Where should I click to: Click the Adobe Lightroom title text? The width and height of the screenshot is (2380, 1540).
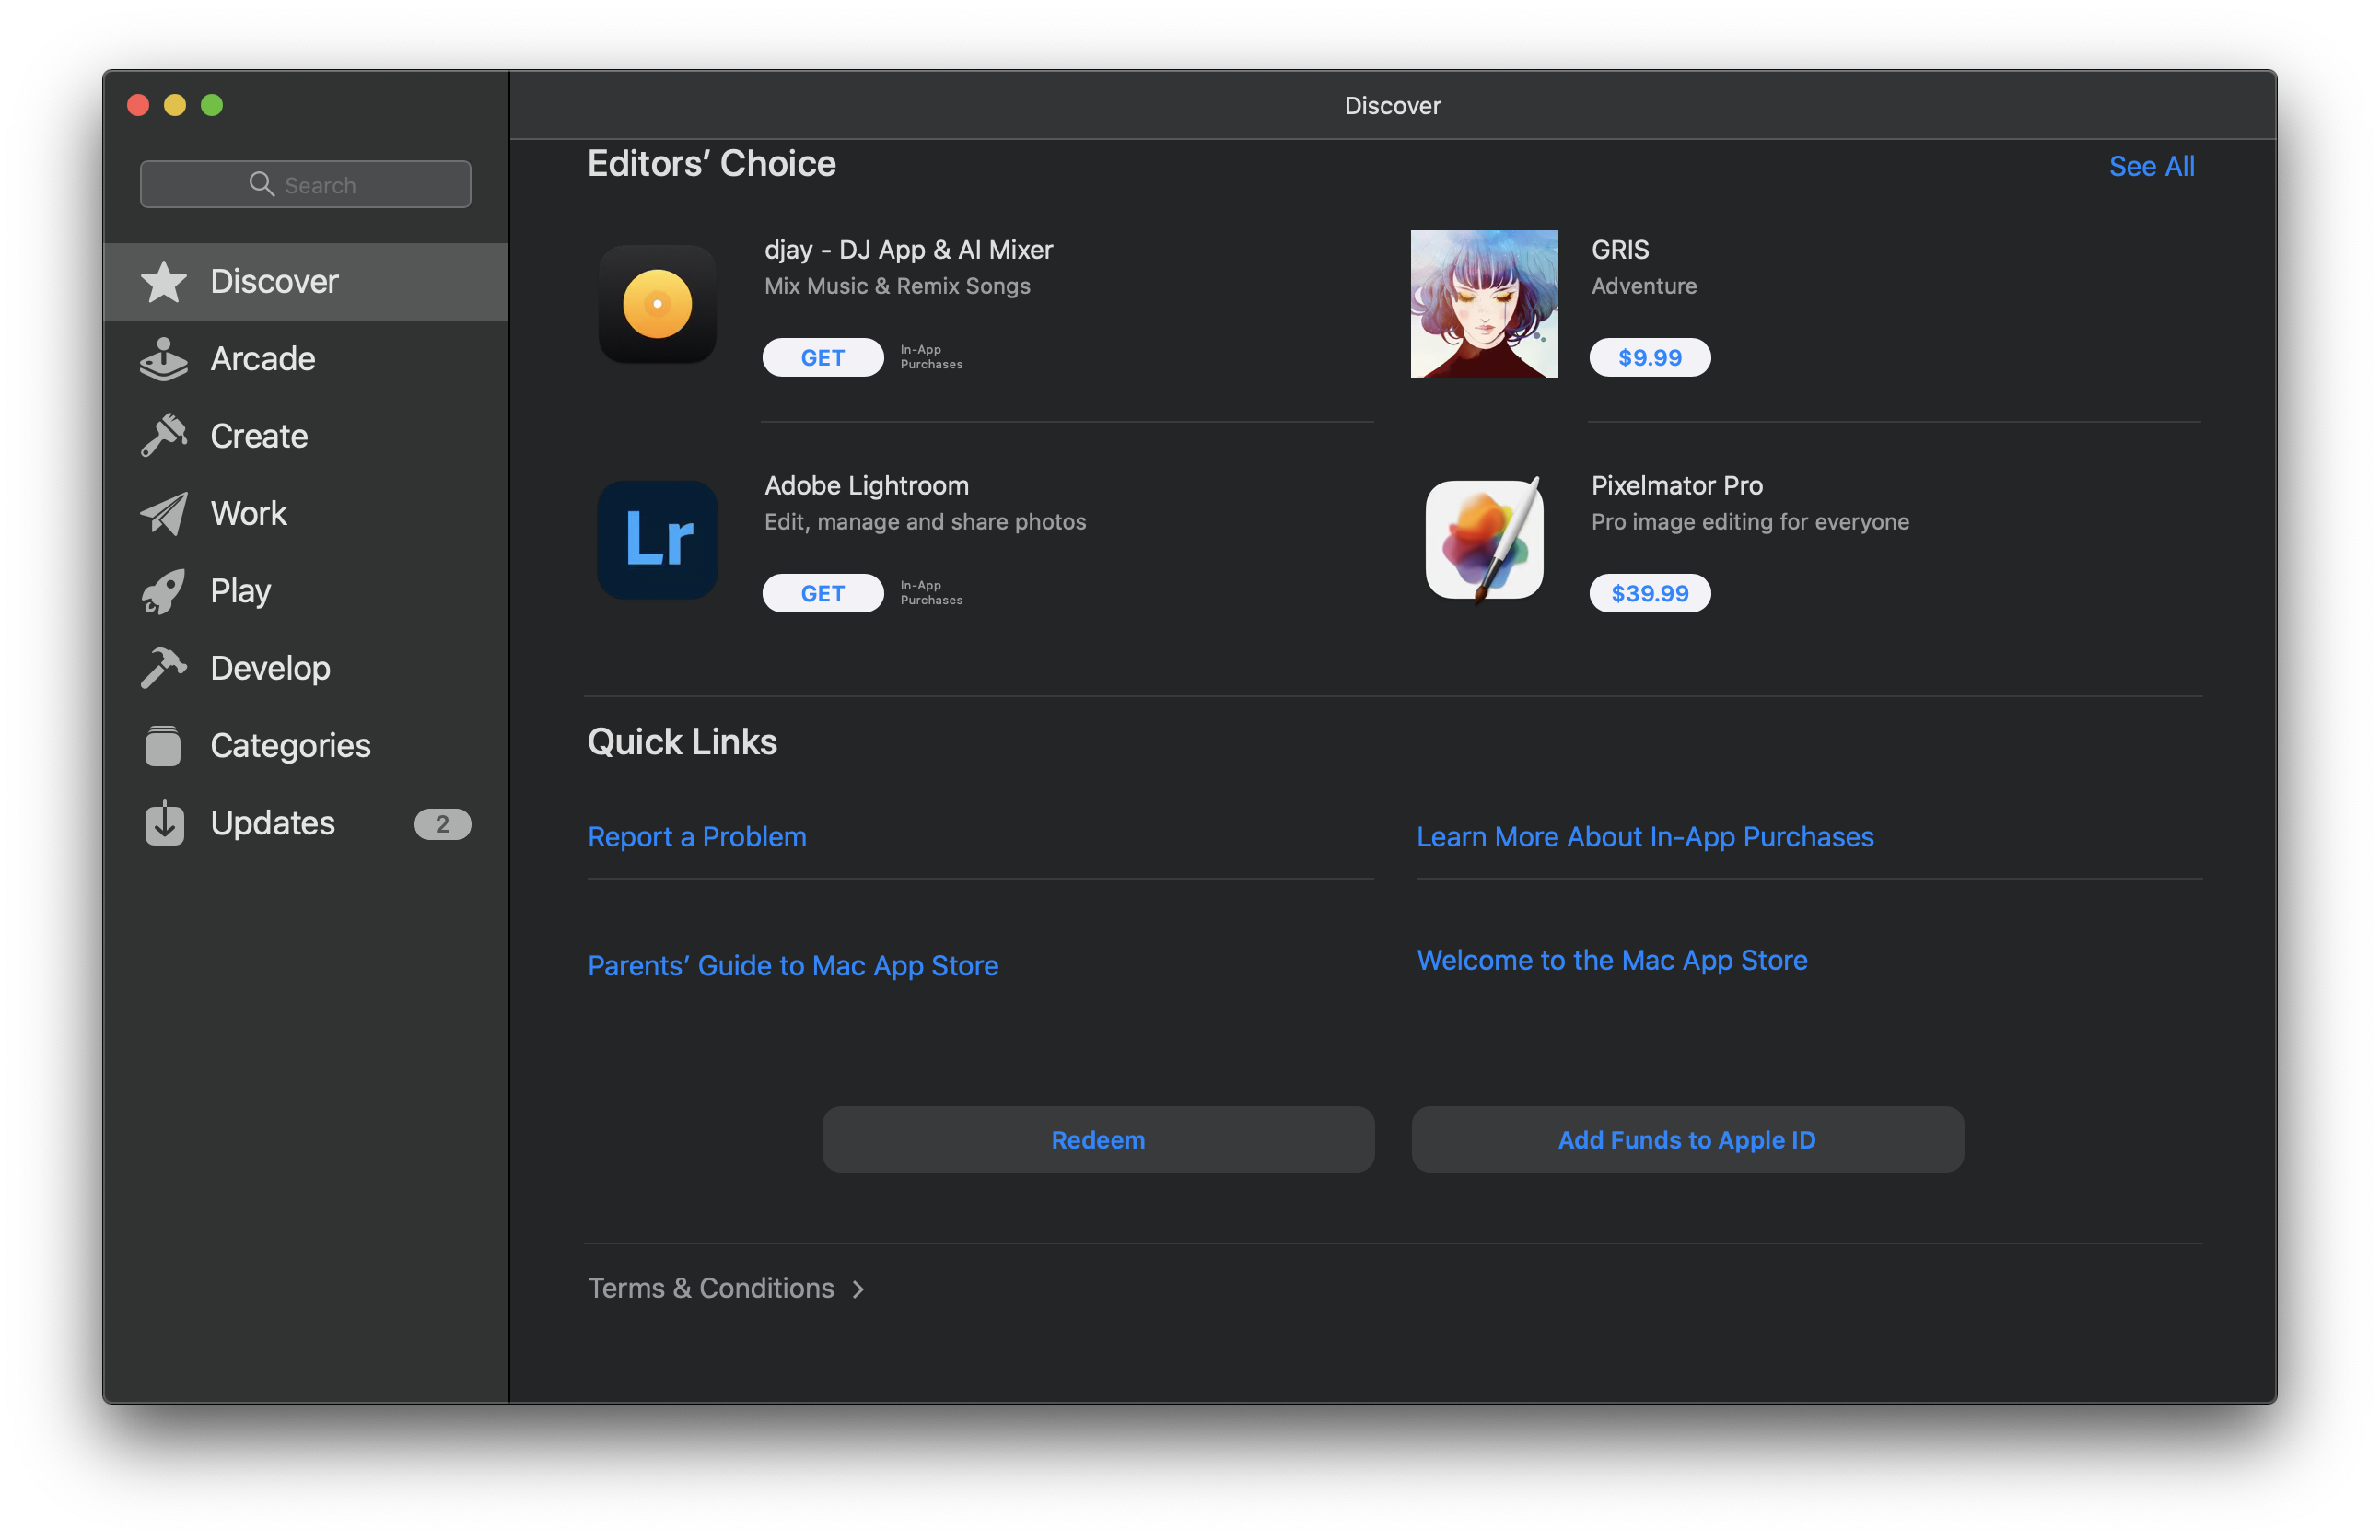click(867, 486)
